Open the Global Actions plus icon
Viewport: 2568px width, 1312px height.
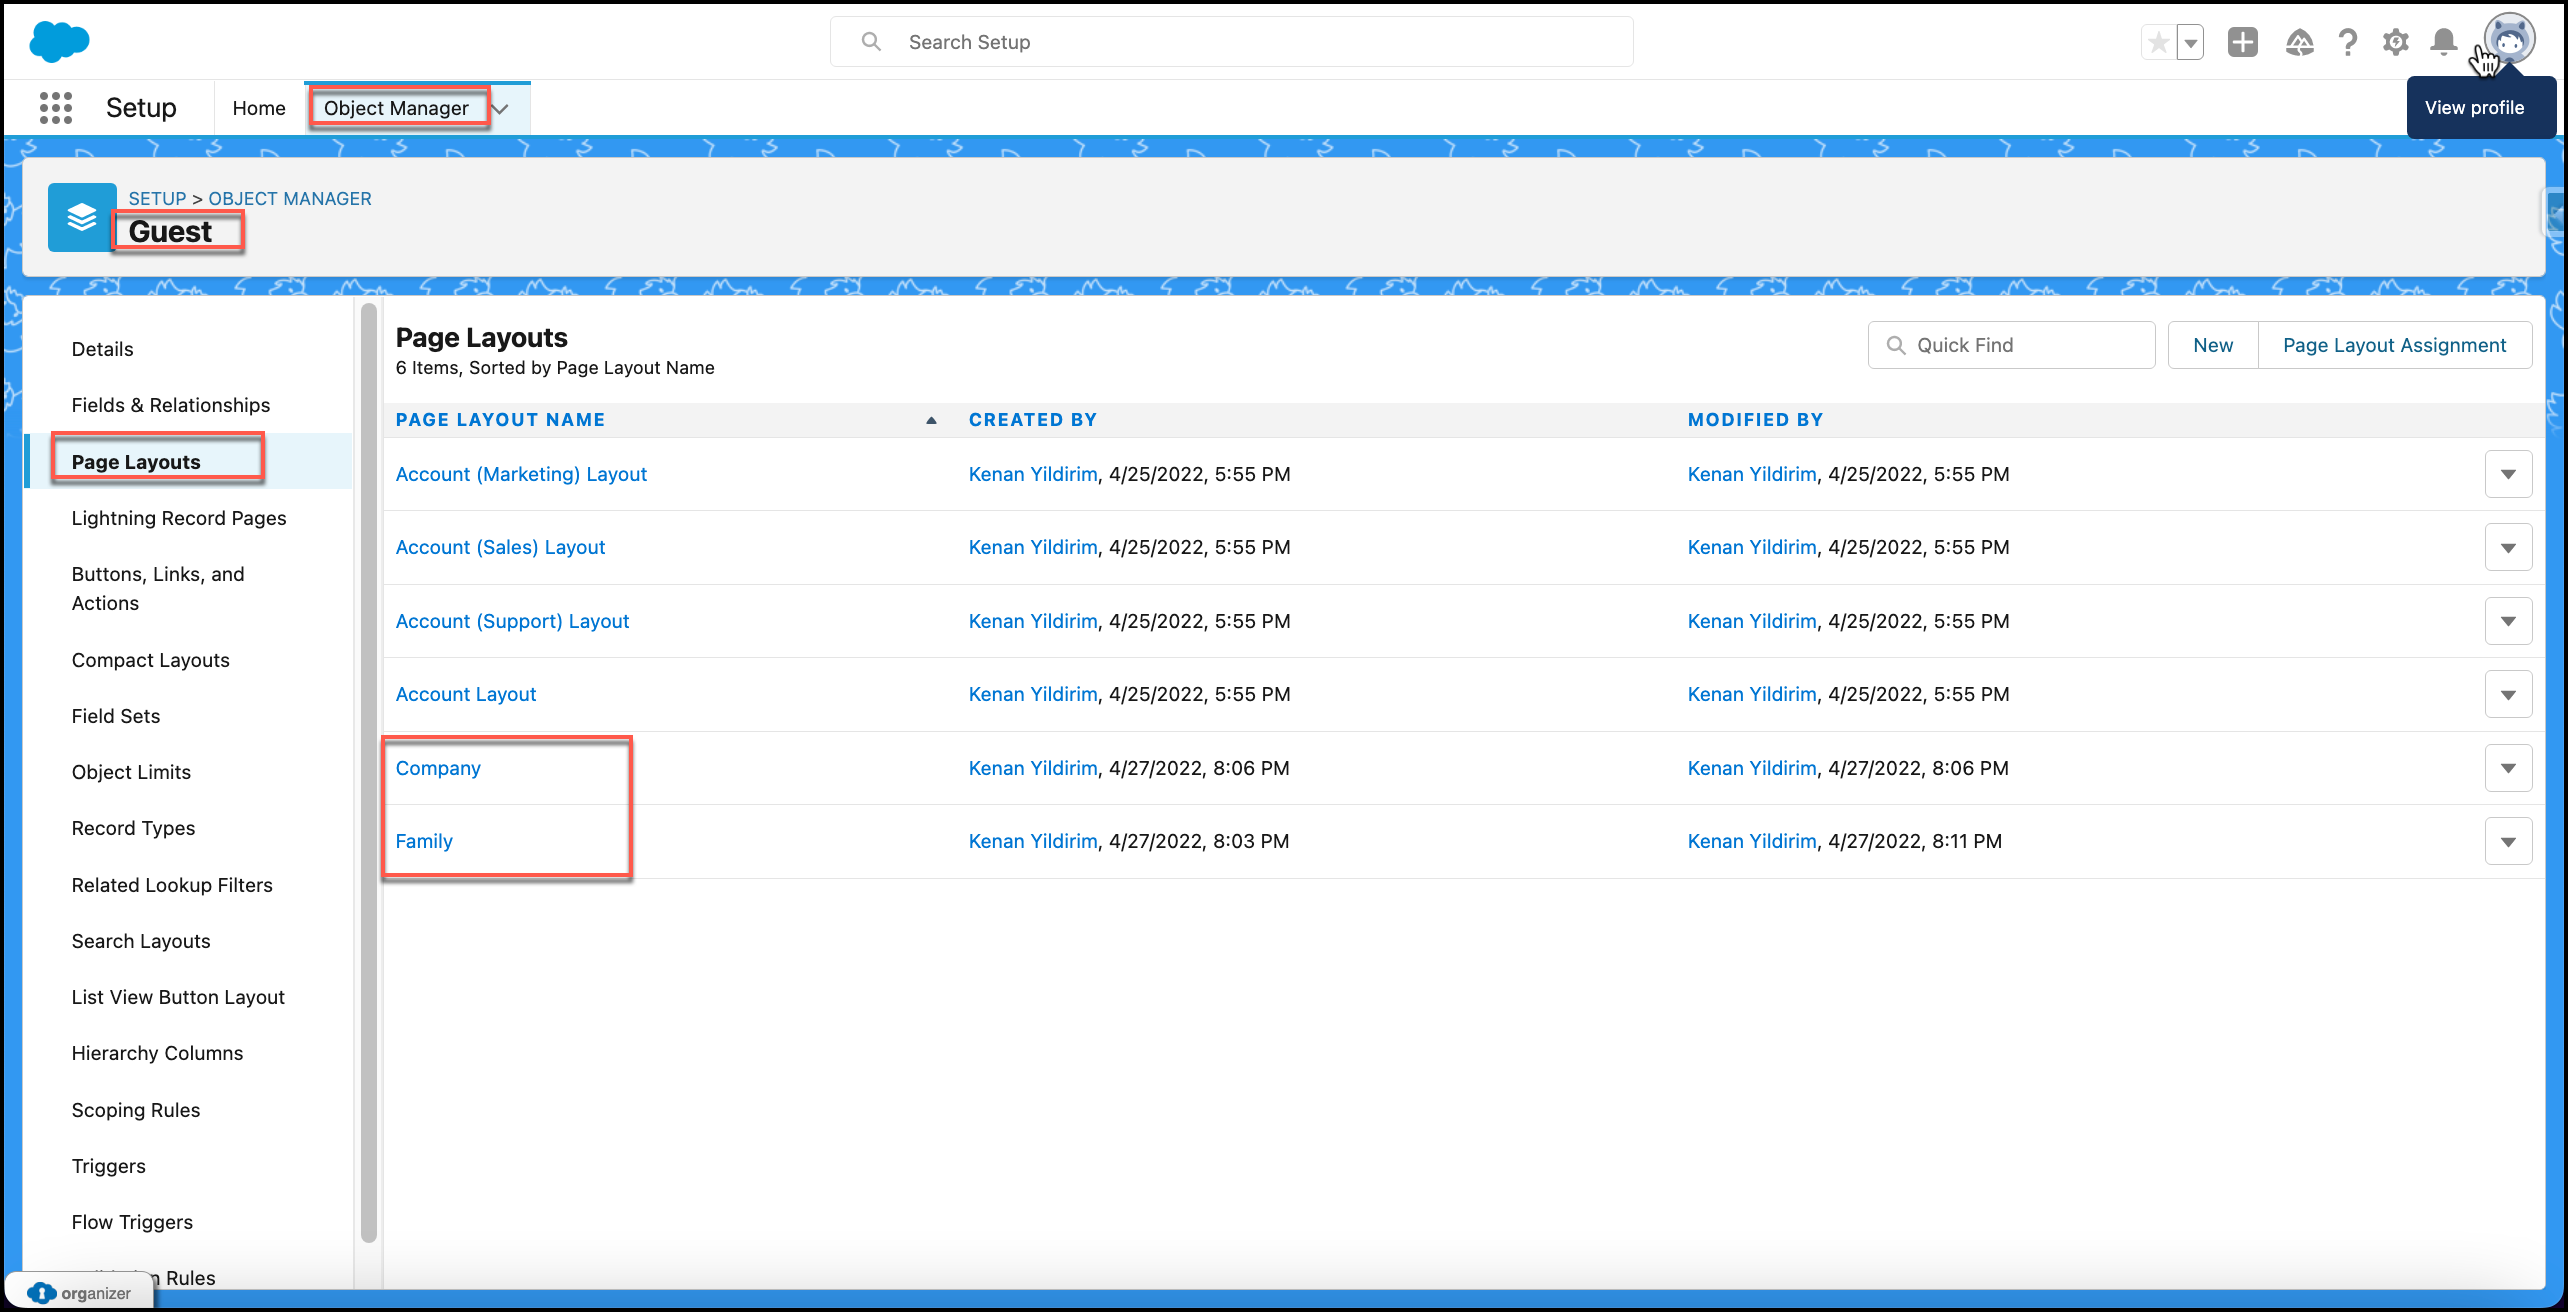coord(2243,42)
